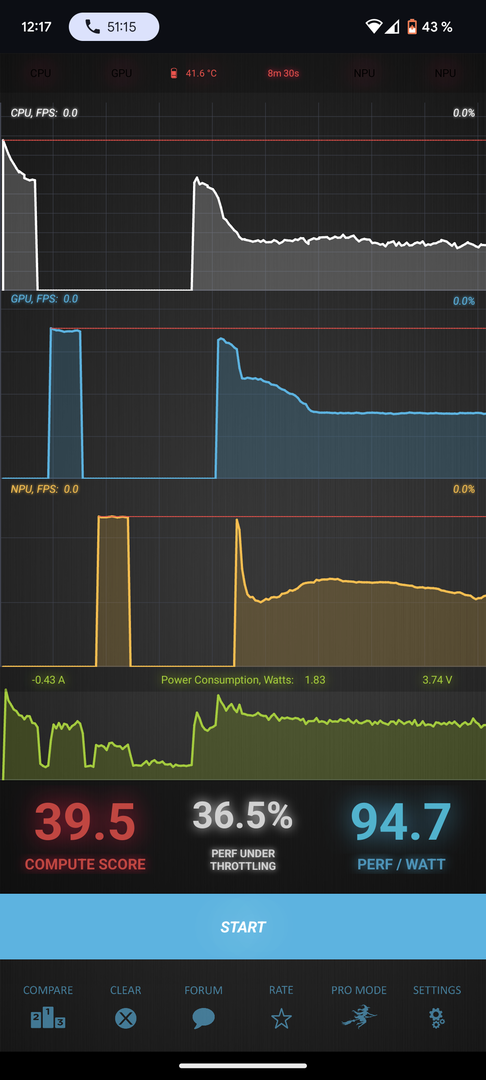The image size is (486, 1080).
Task: Open the Compare leaderboard icon
Action: [48, 1017]
